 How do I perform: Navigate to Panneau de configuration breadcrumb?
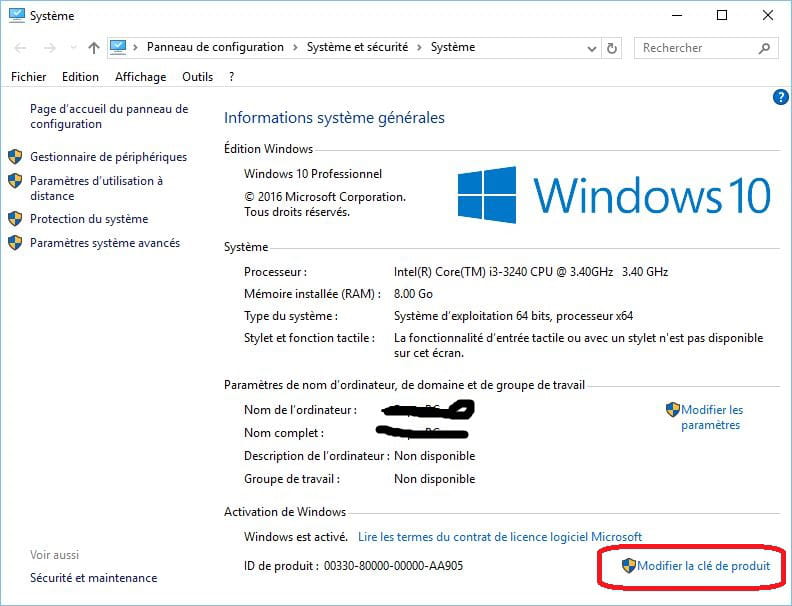tap(215, 47)
